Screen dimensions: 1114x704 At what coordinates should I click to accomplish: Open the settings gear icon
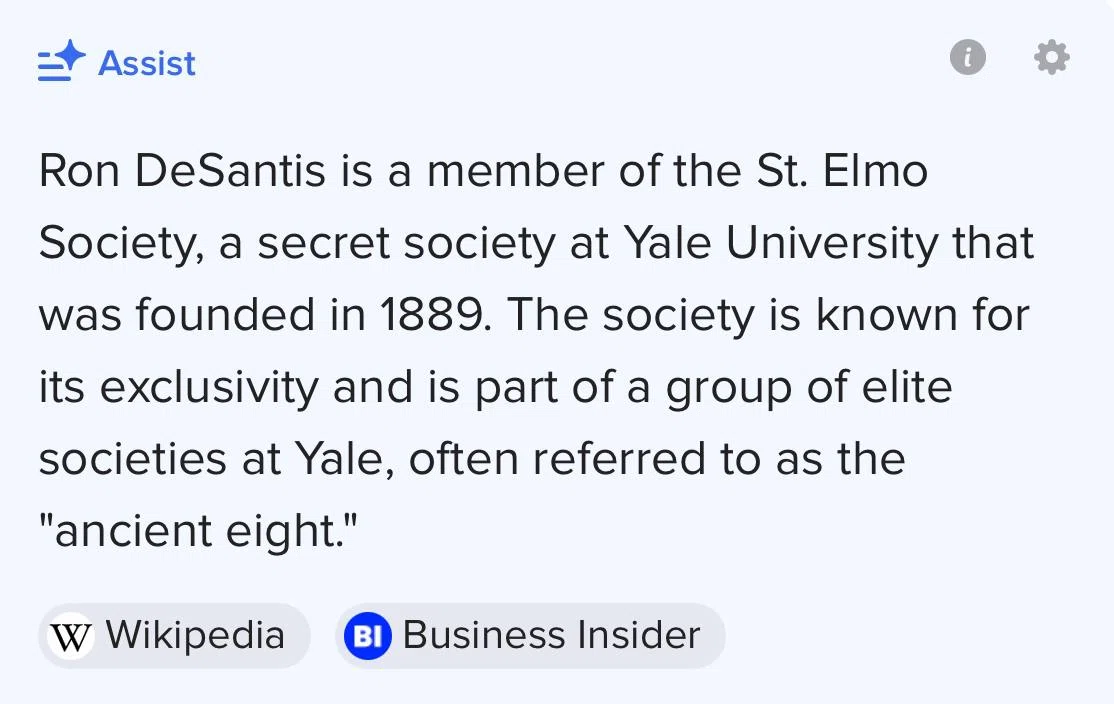tap(1051, 57)
